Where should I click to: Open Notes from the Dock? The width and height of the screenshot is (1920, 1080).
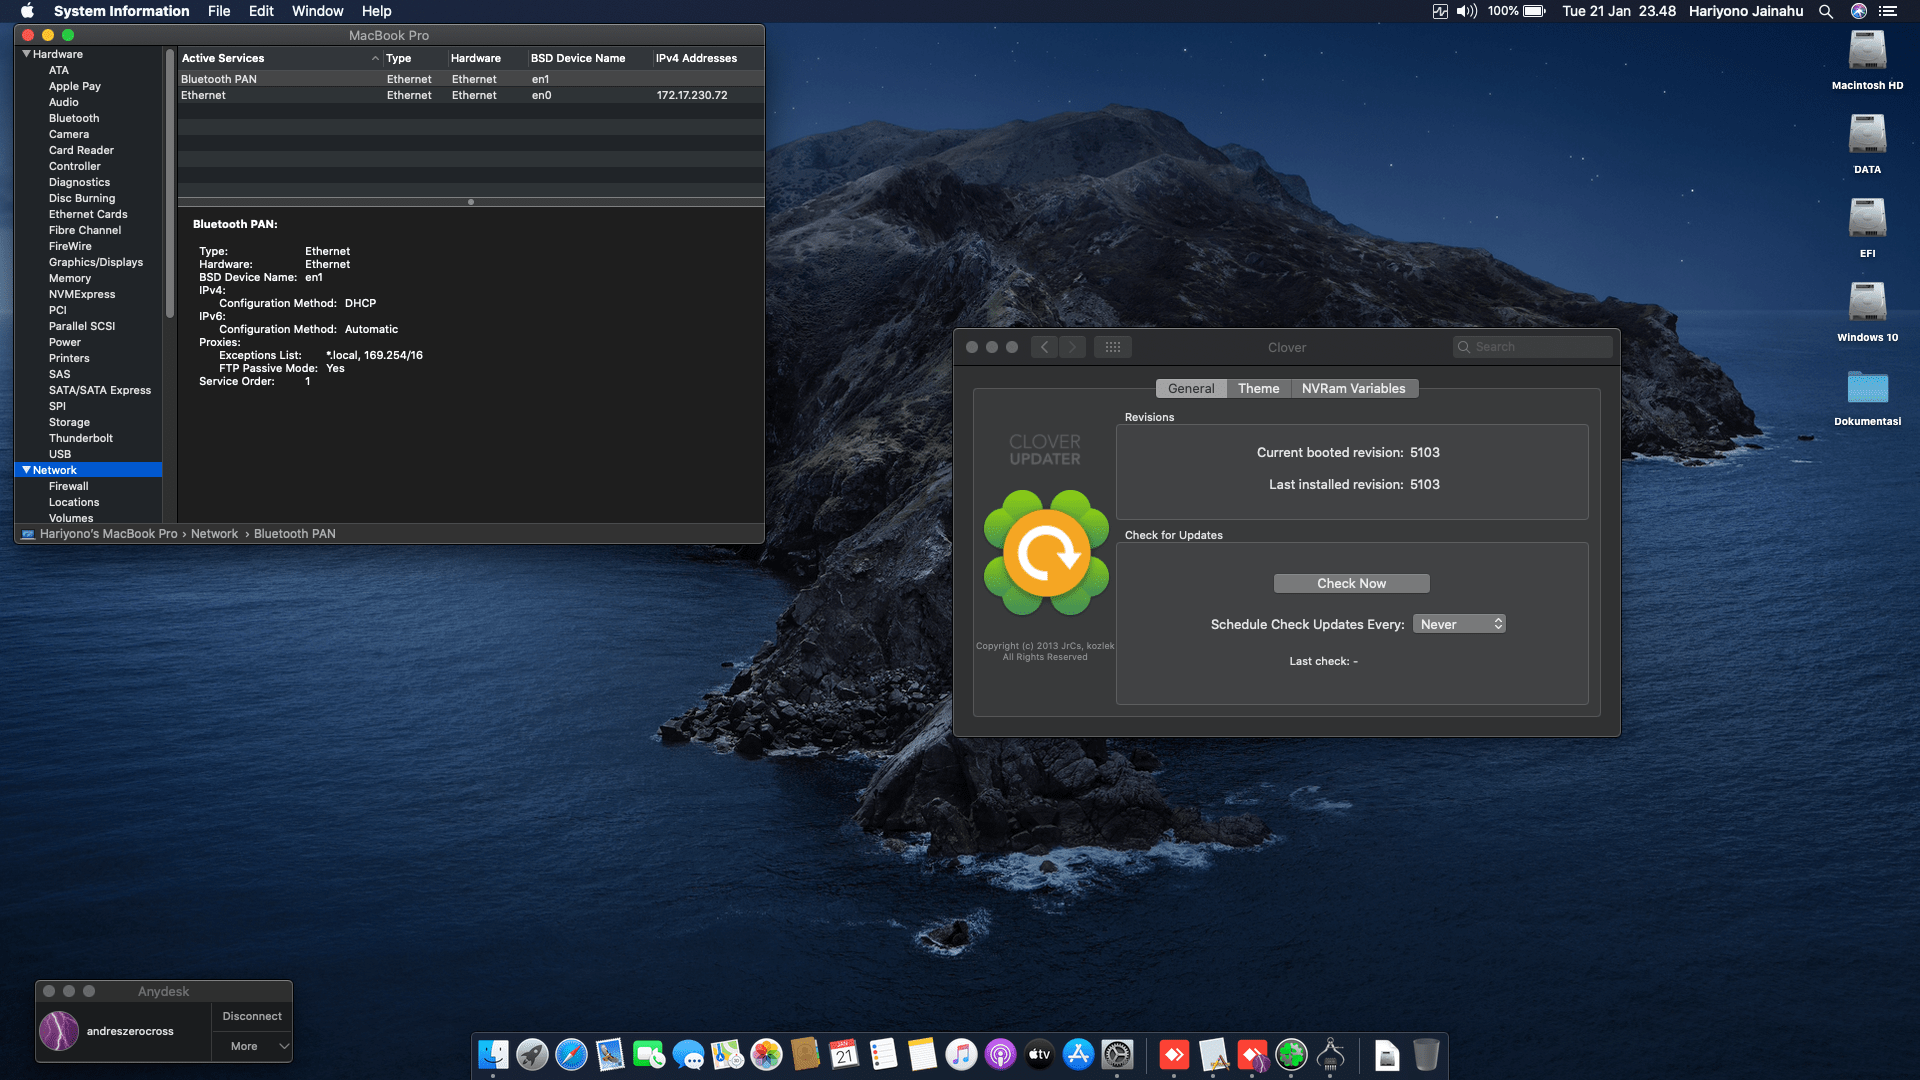point(922,1054)
